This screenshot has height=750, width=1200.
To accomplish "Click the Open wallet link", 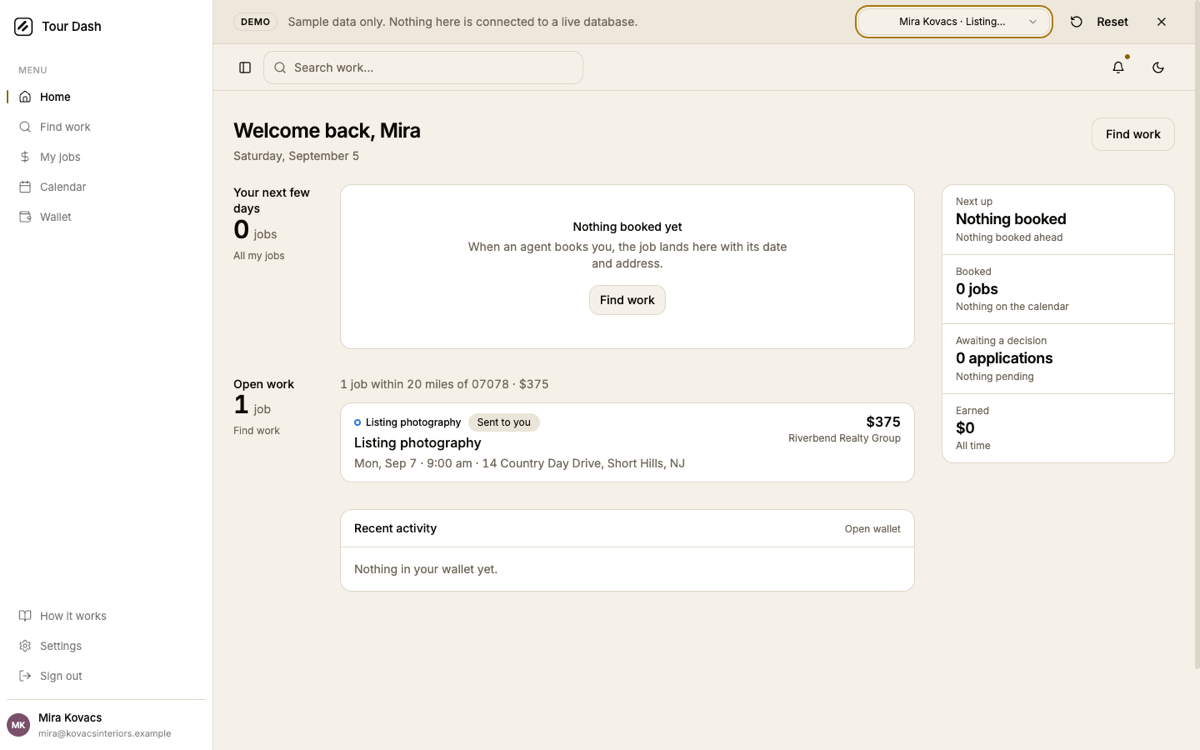I will pos(872,529).
